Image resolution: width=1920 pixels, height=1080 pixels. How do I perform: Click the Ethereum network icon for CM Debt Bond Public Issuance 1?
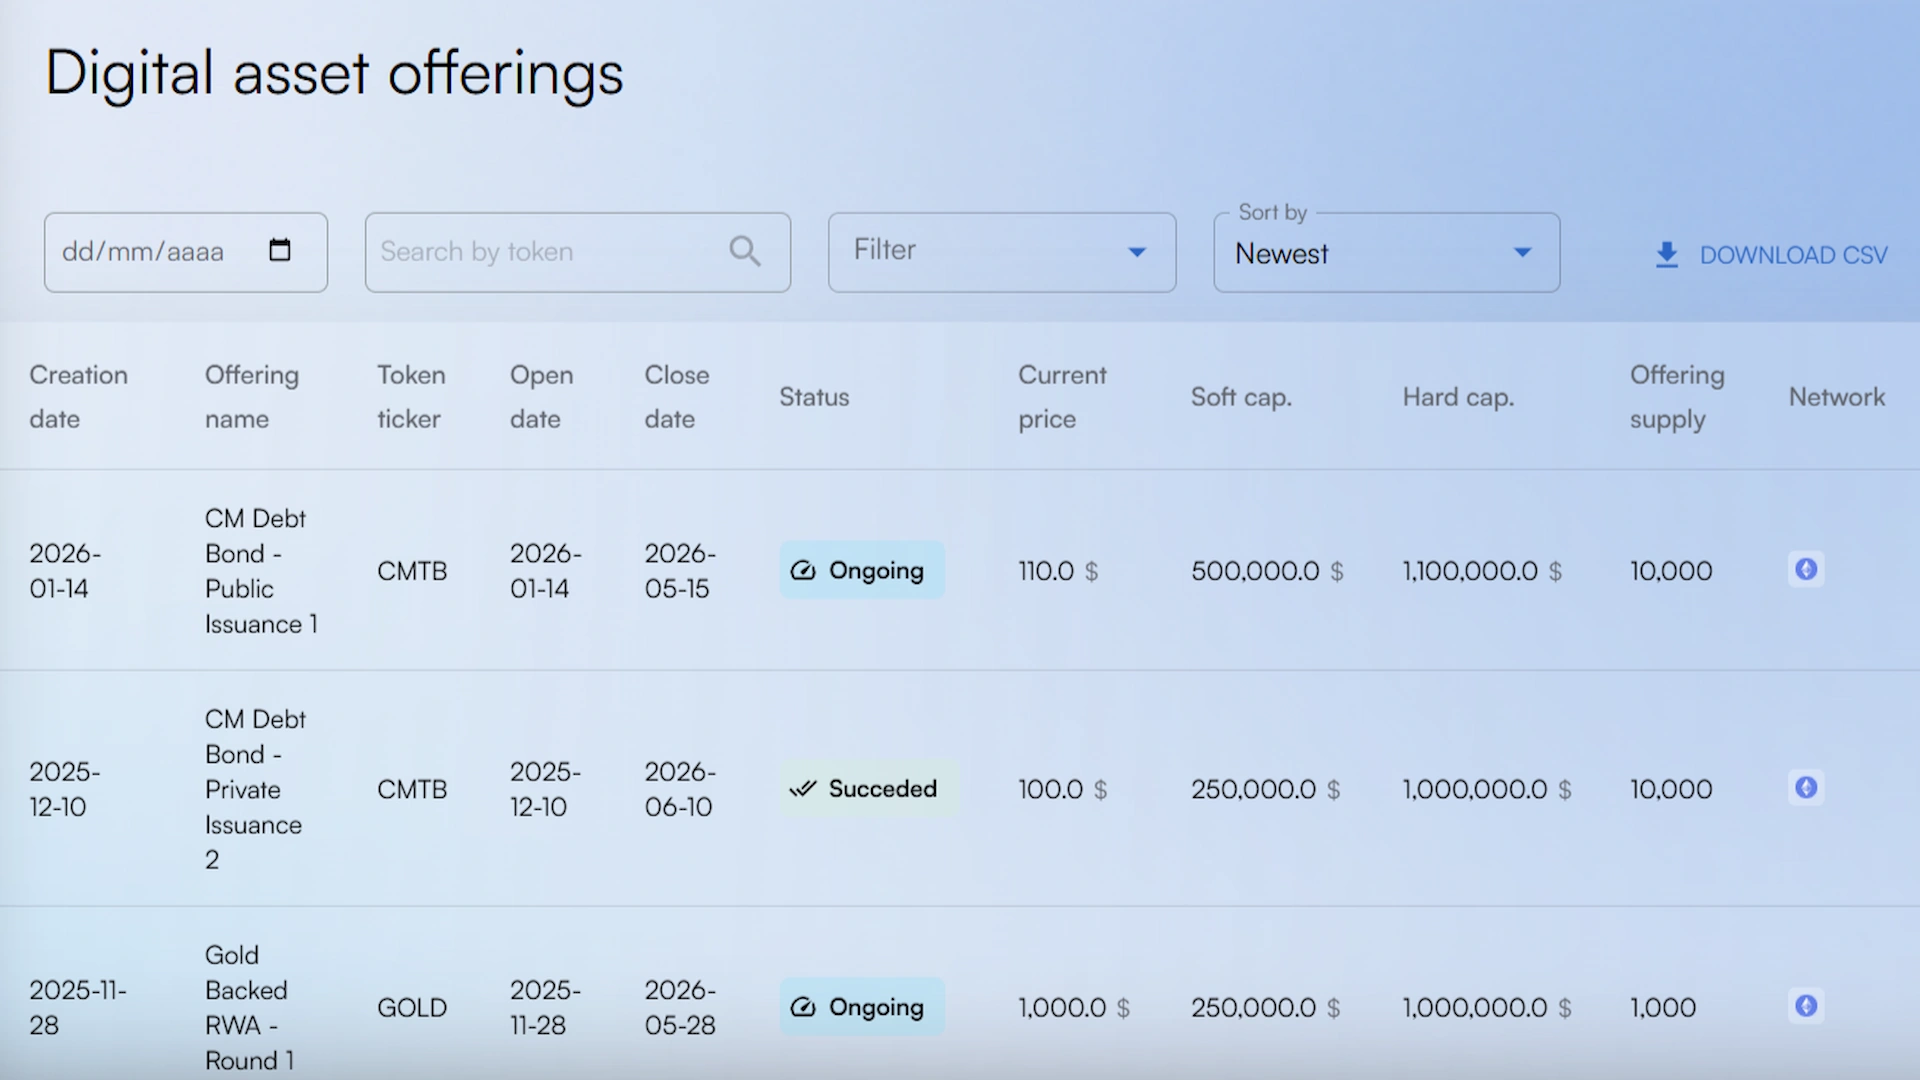pyautogui.click(x=1806, y=569)
